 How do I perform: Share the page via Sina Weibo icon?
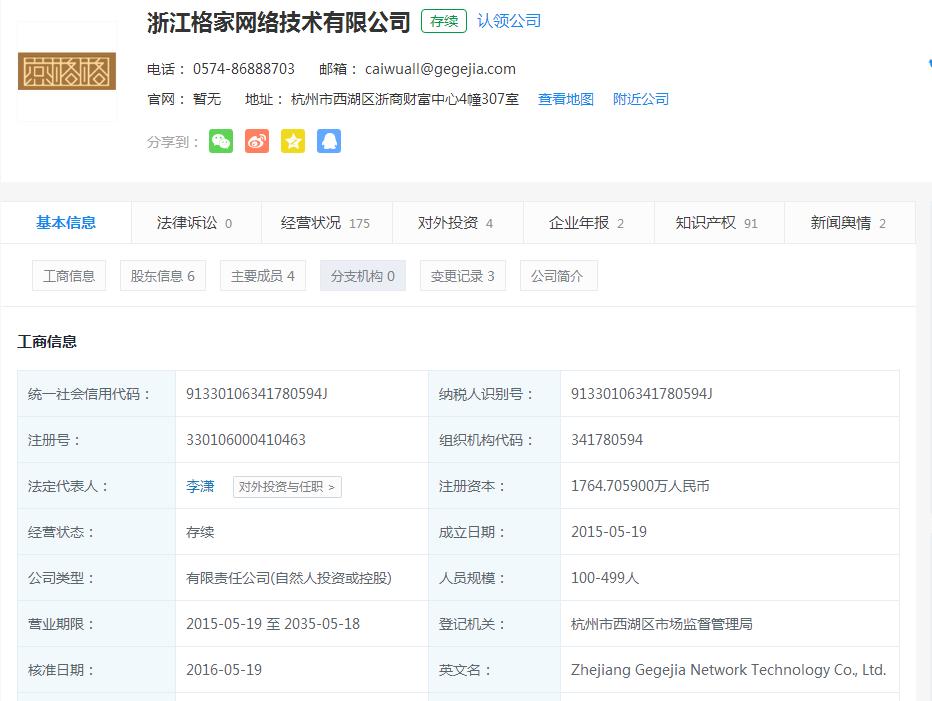[x=257, y=141]
